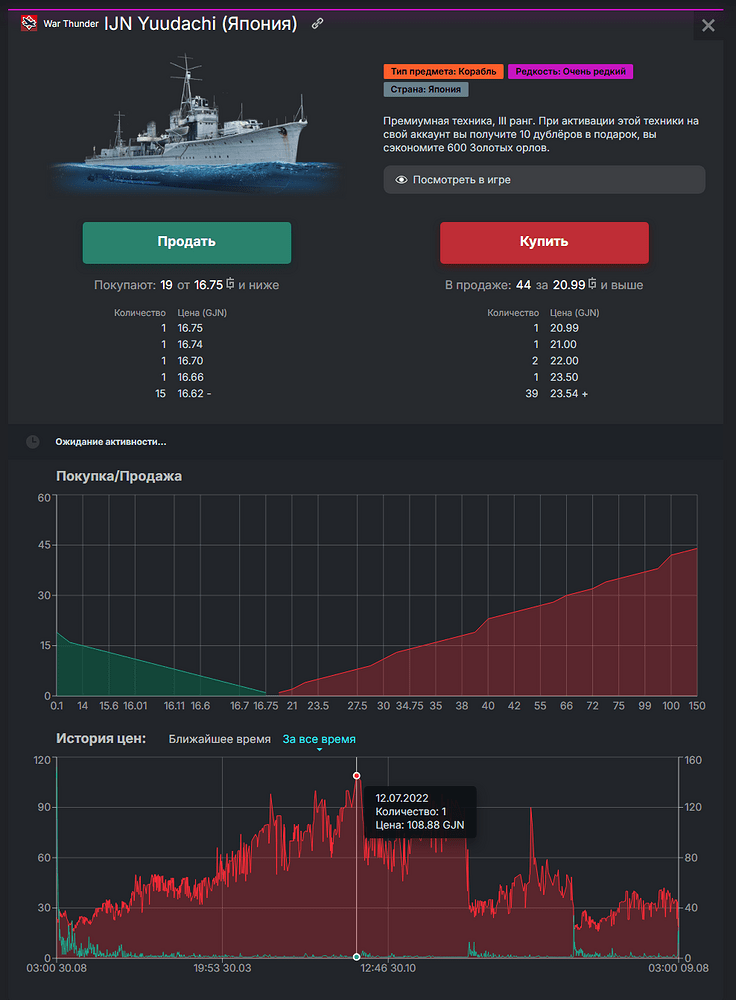
Task: Click the GJN coin icon beside 20.99
Action: click(591, 285)
